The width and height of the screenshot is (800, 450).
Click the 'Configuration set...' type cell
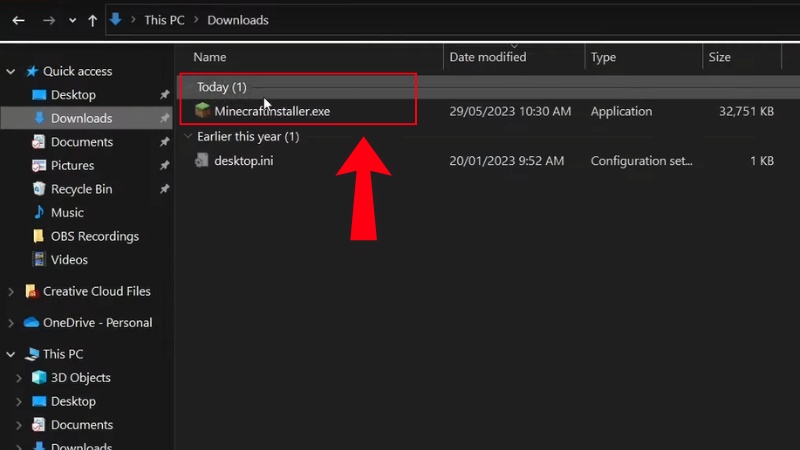click(641, 161)
